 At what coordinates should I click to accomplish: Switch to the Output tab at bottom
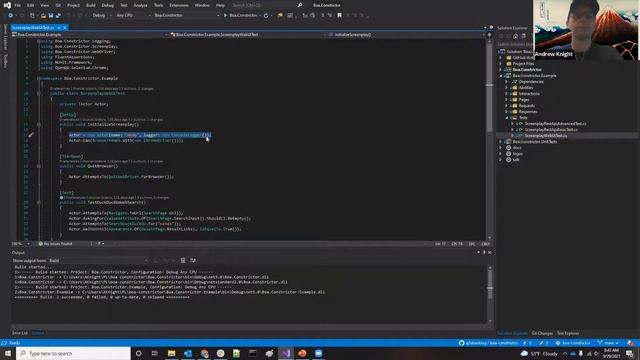click(x=38, y=333)
